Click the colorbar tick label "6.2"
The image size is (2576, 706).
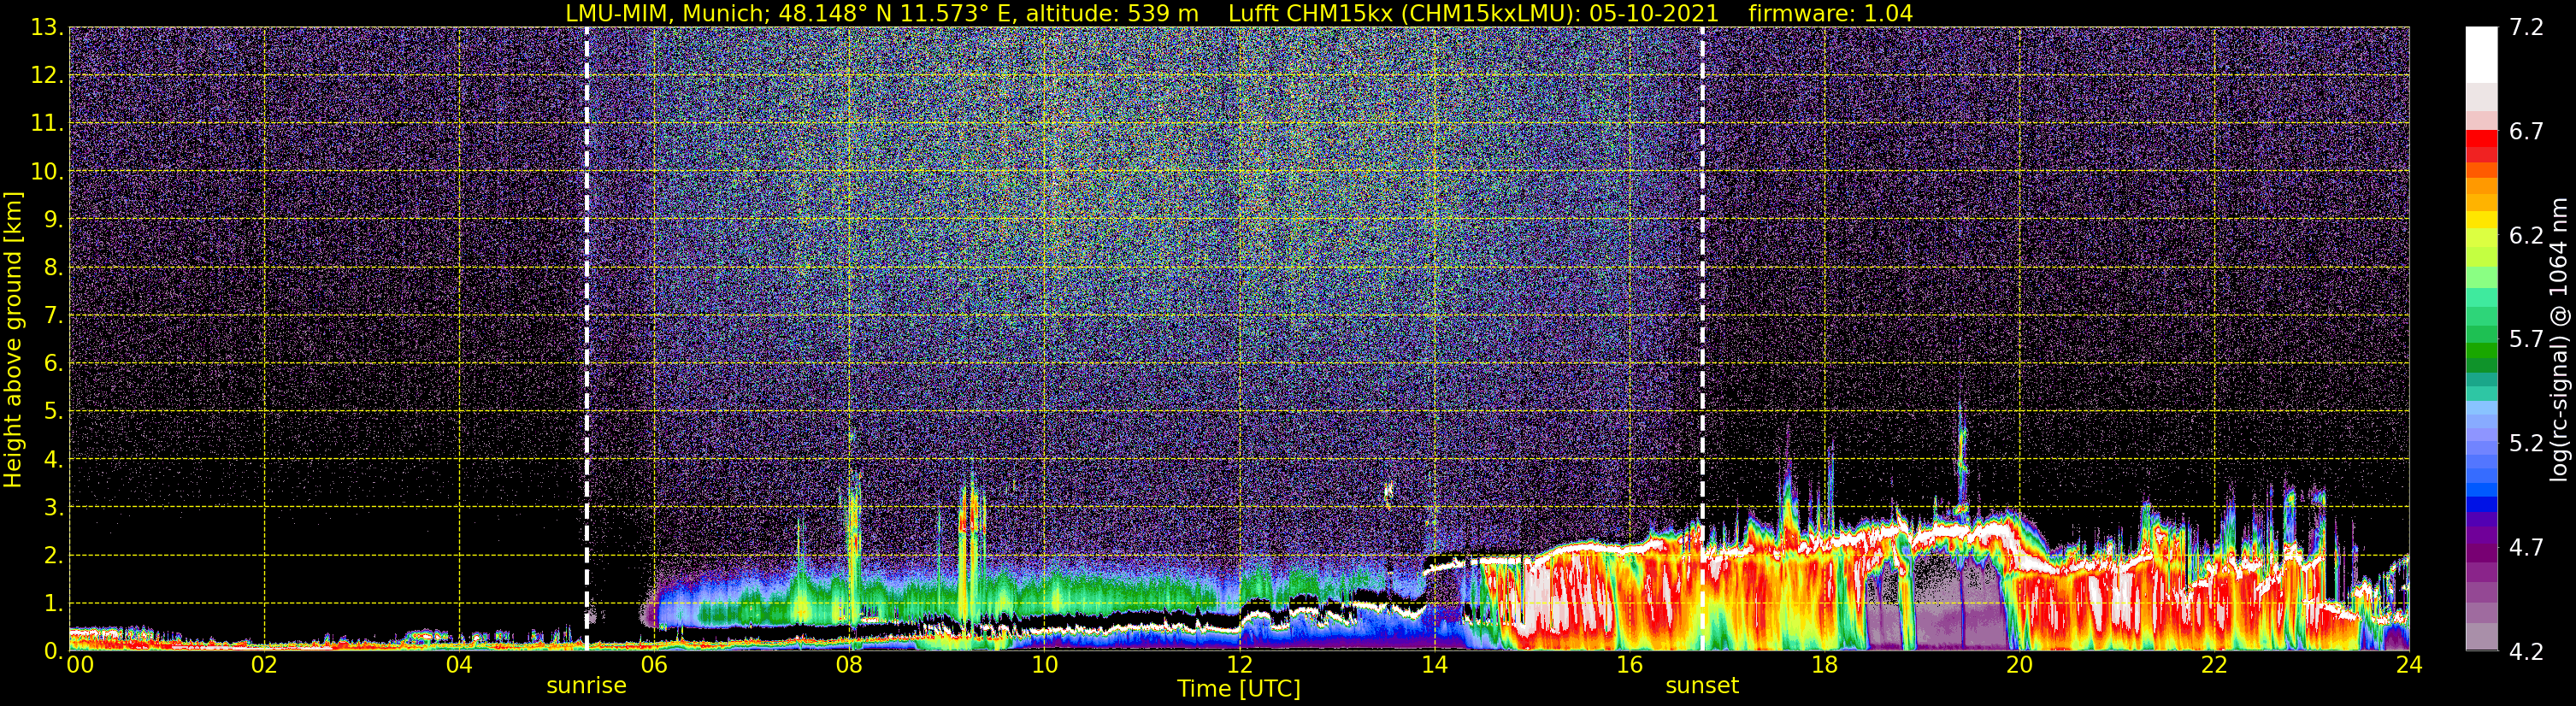2526,235
